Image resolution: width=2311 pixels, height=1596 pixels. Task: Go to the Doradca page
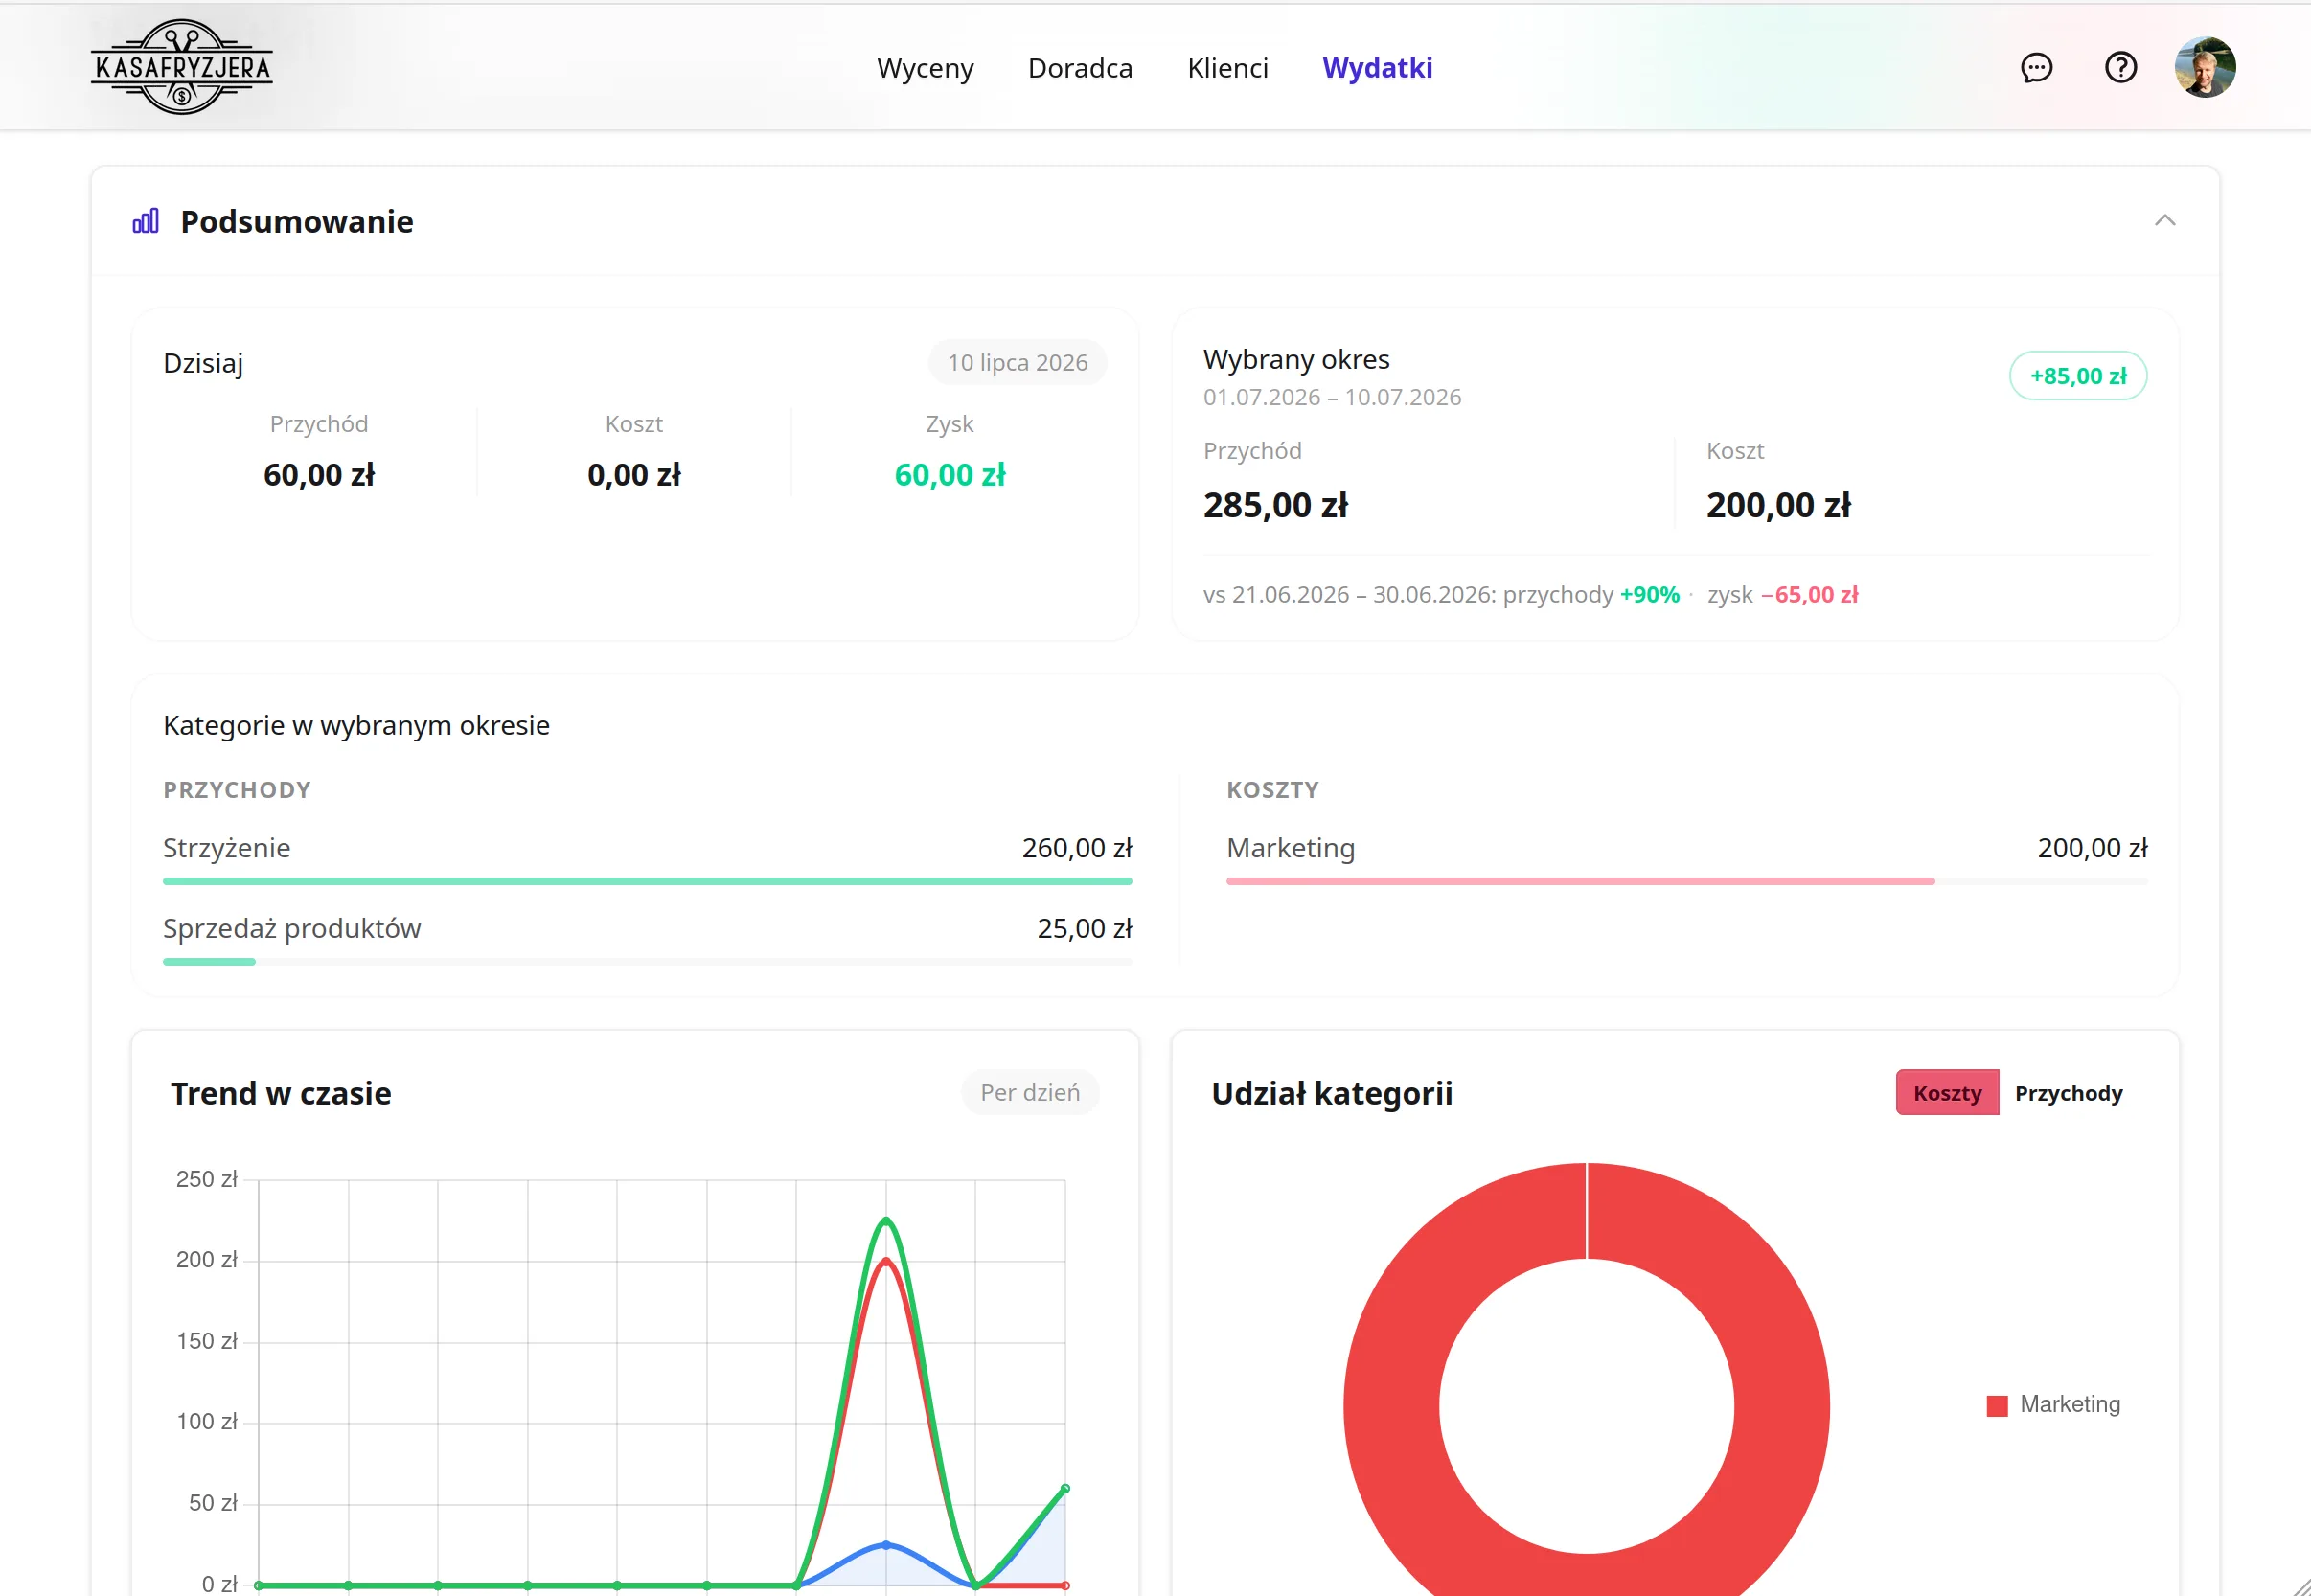pyautogui.click(x=1080, y=68)
